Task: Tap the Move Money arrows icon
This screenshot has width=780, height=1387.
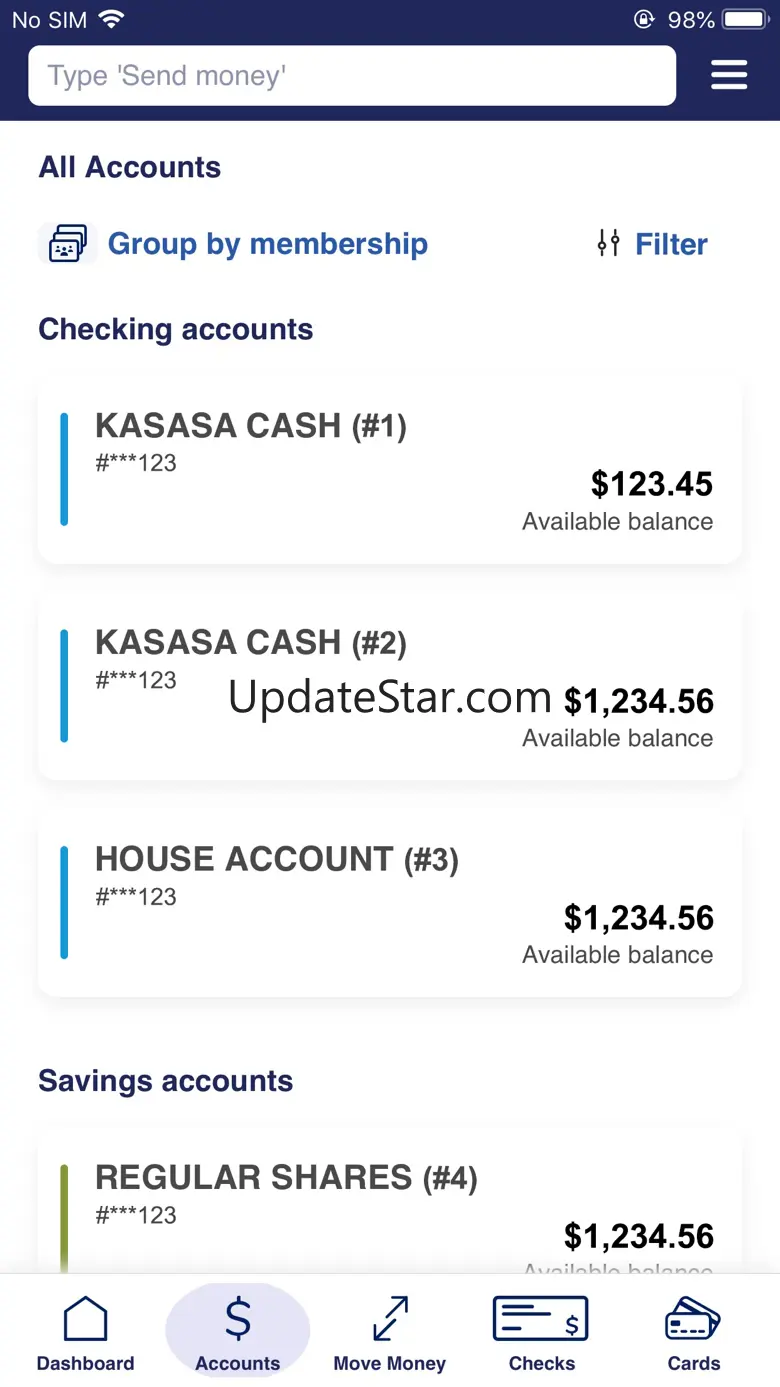Action: 390,1319
